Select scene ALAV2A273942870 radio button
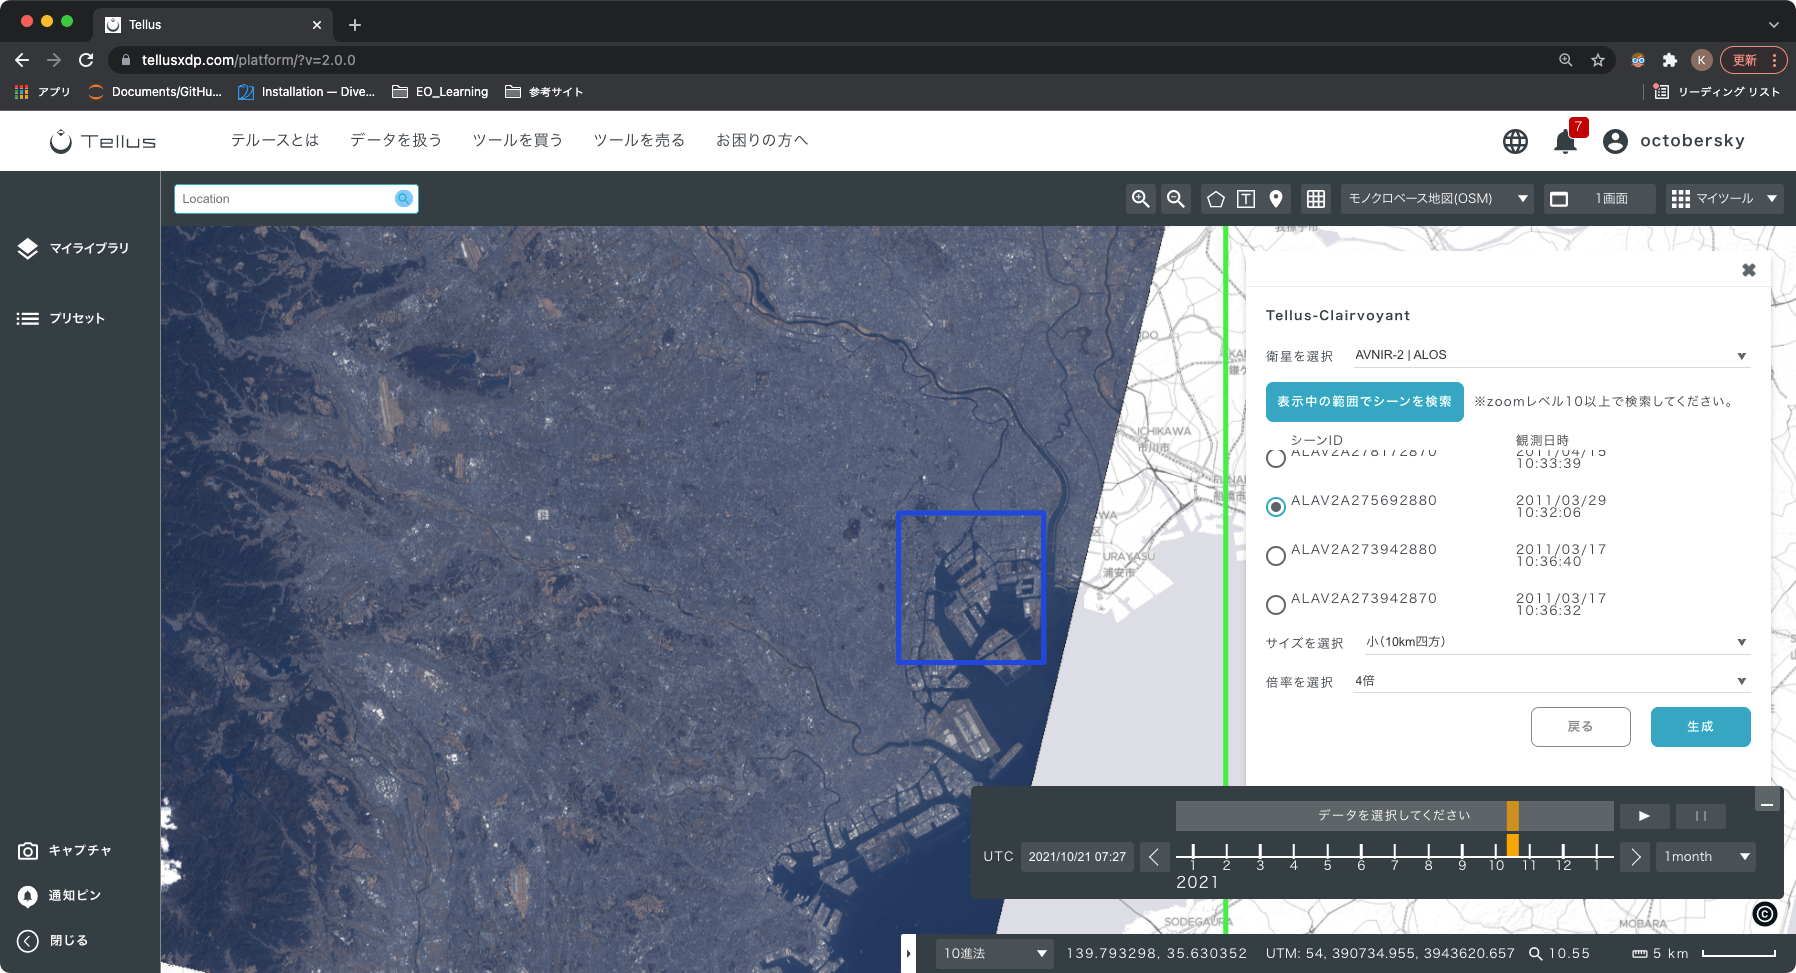 point(1276,605)
